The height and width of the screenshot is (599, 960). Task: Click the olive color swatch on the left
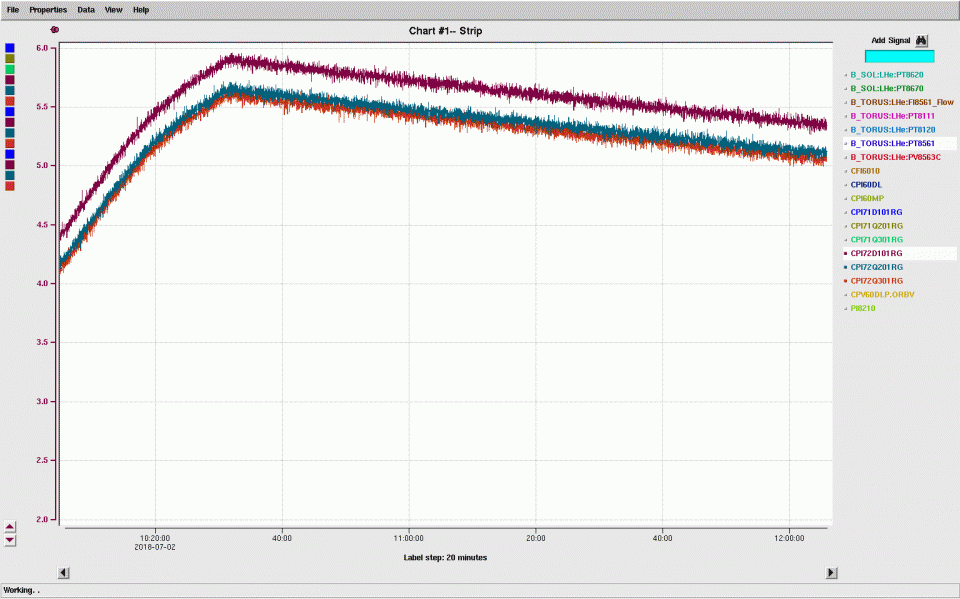point(10,59)
